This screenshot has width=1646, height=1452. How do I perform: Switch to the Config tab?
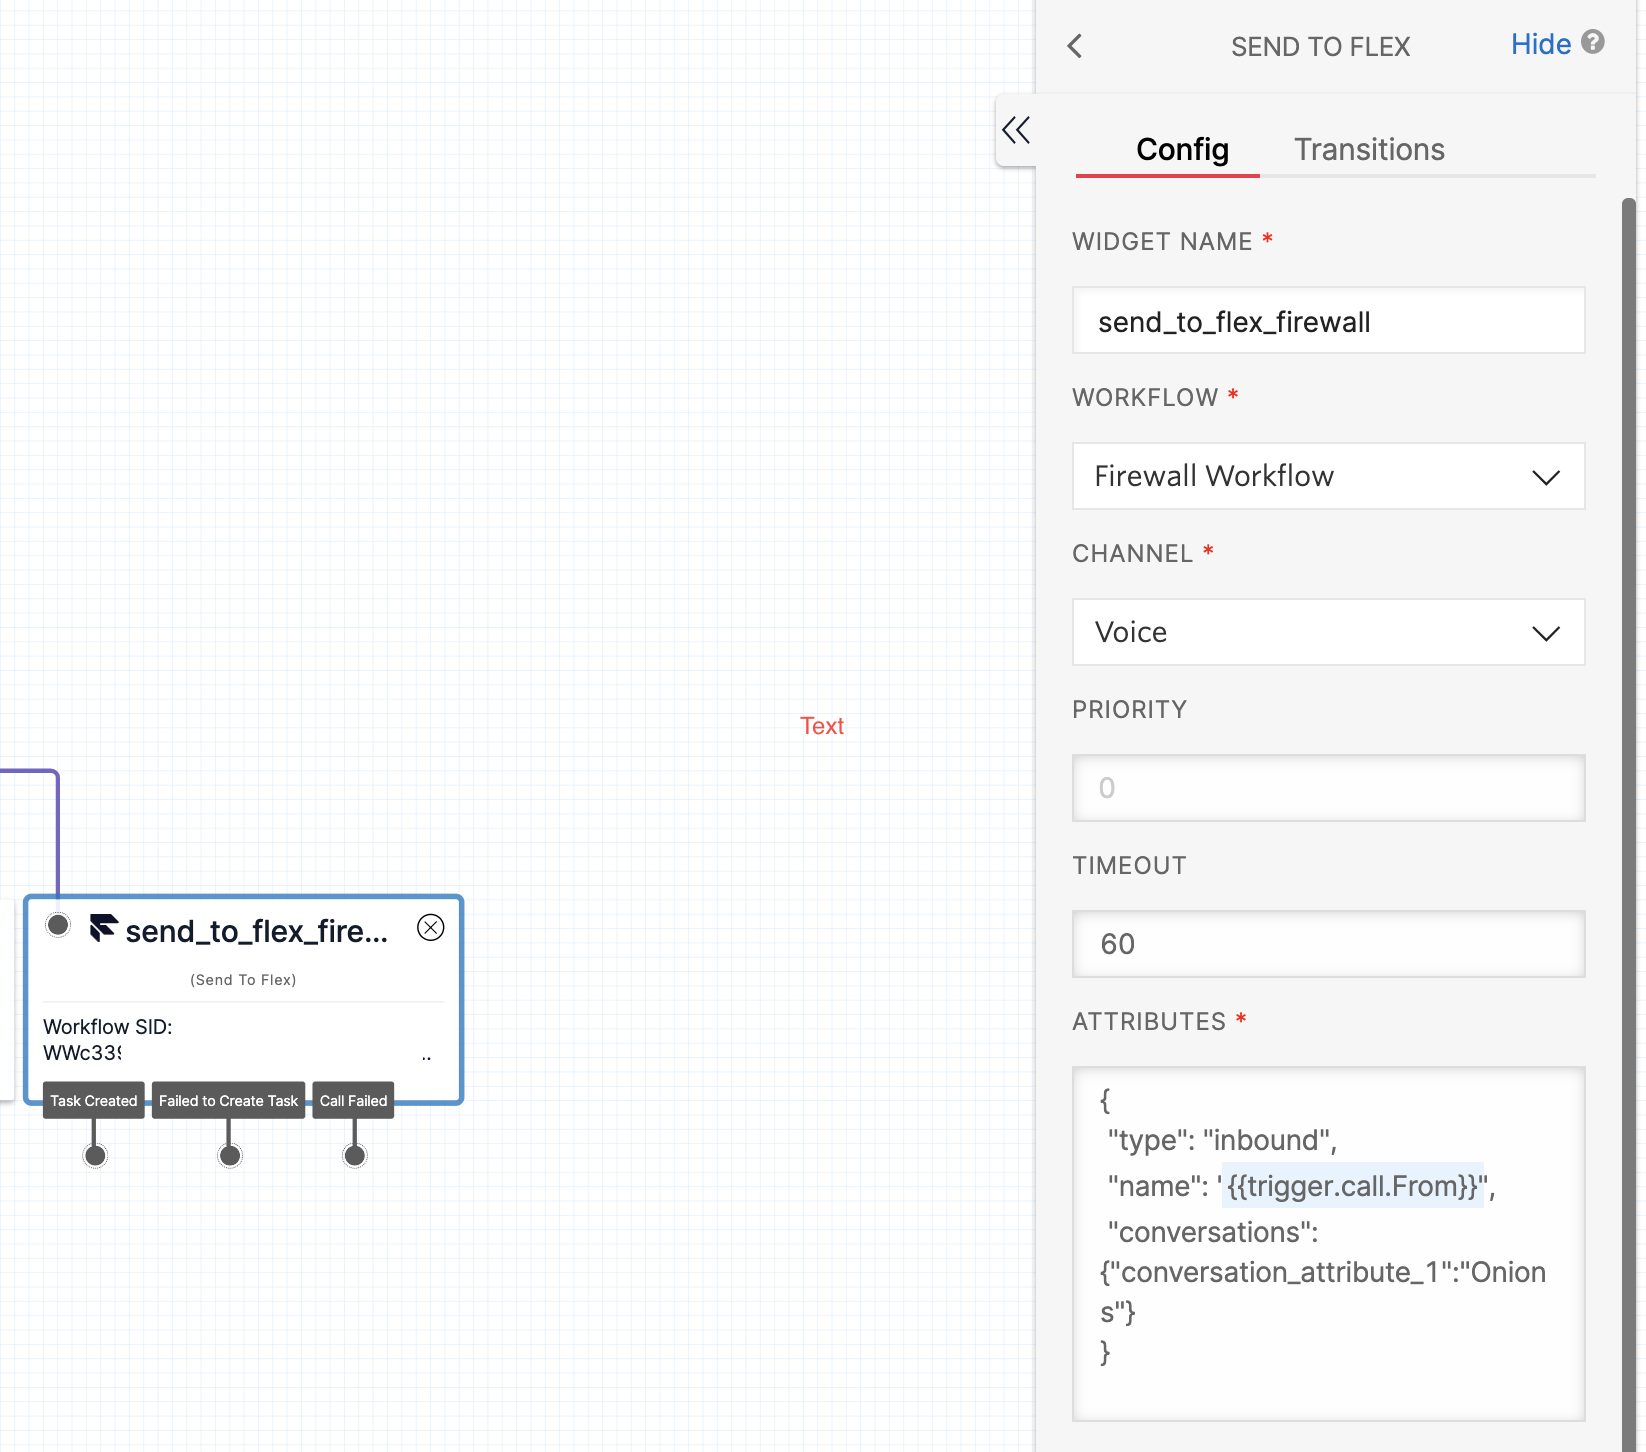tap(1182, 150)
